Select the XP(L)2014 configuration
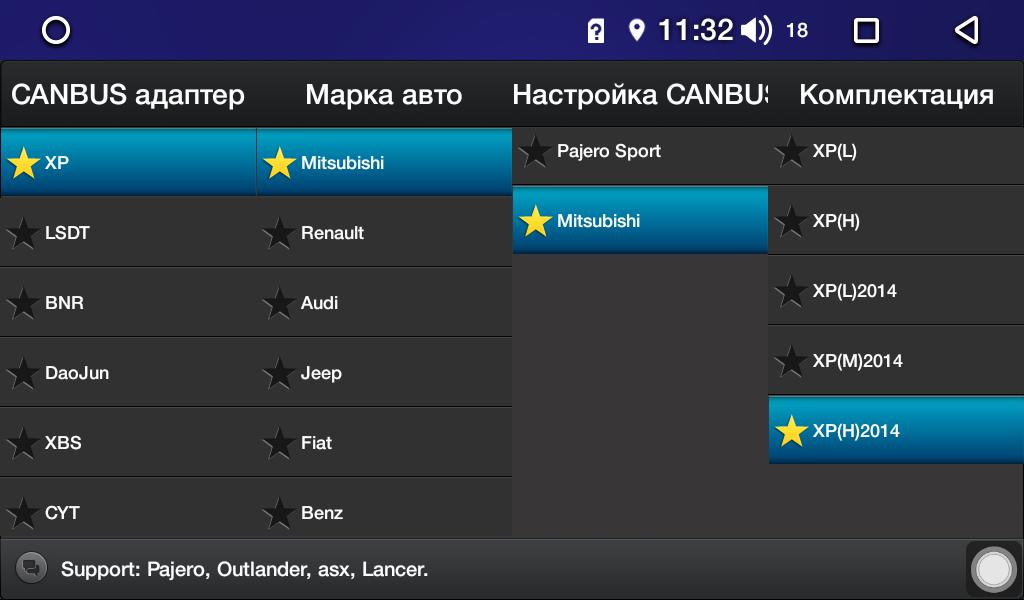 click(x=896, y=291)
